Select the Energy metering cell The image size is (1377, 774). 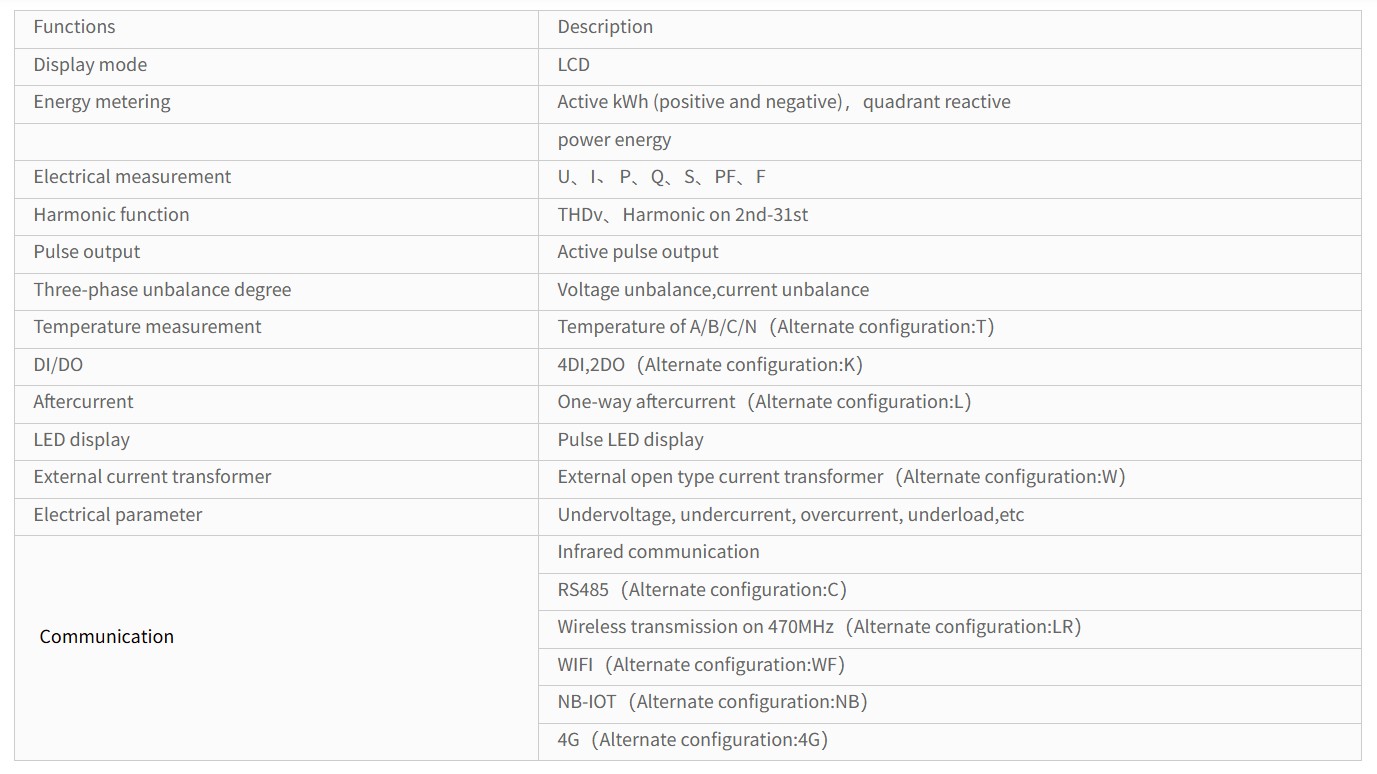pos(276,104)
